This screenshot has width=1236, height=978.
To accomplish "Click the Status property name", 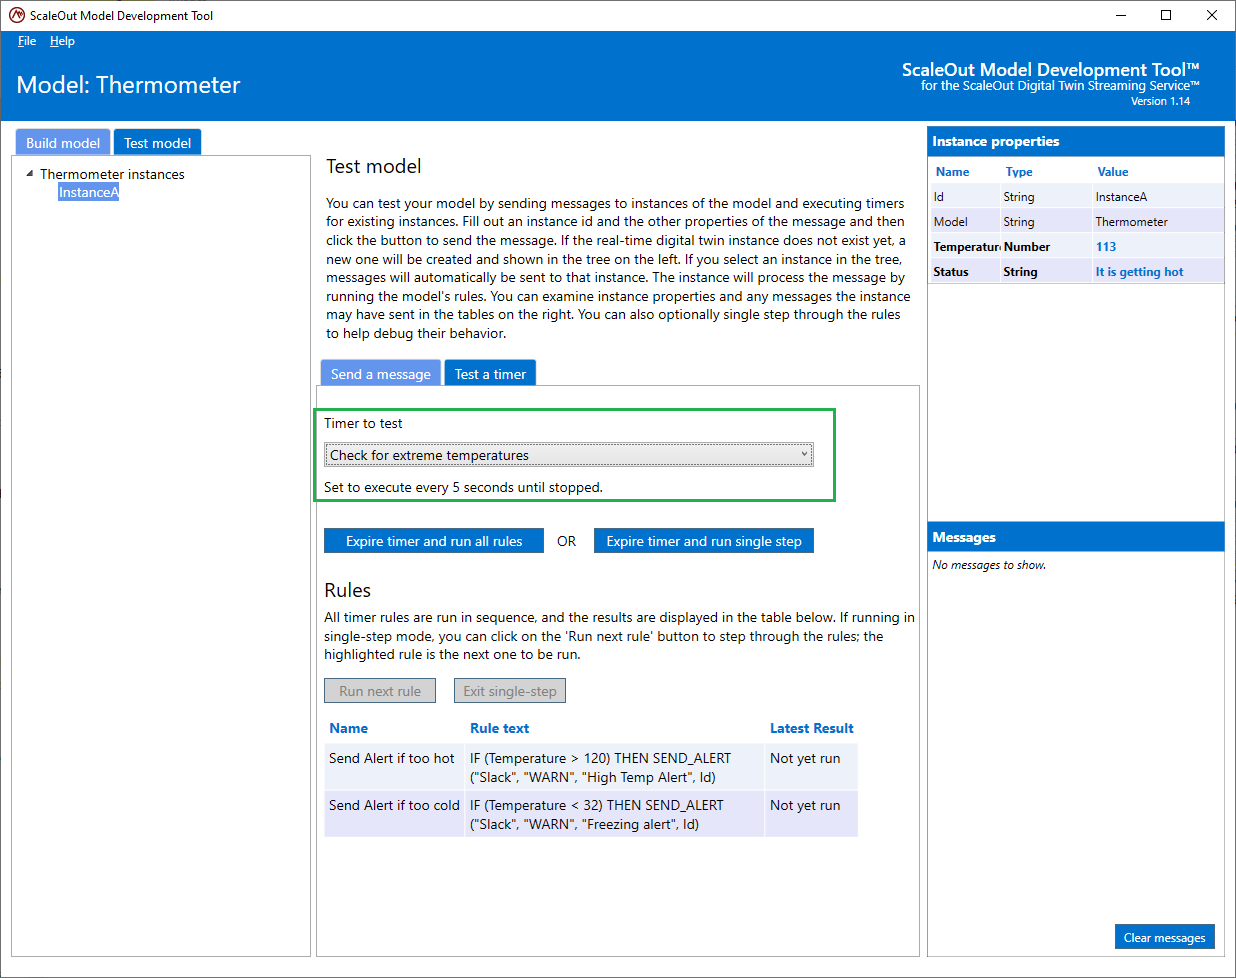I will coord(951,272).
